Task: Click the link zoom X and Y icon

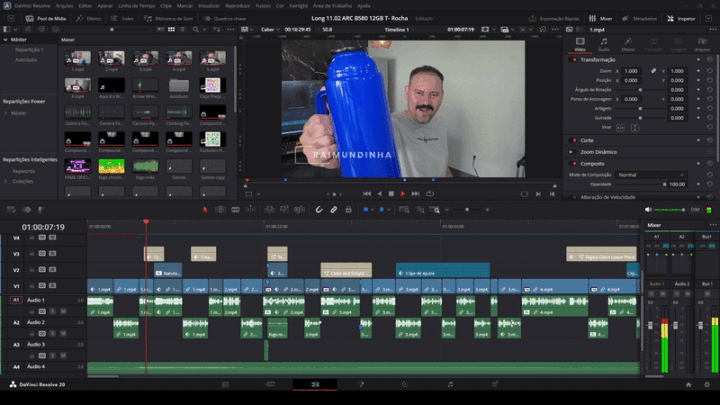Action: 653,71
